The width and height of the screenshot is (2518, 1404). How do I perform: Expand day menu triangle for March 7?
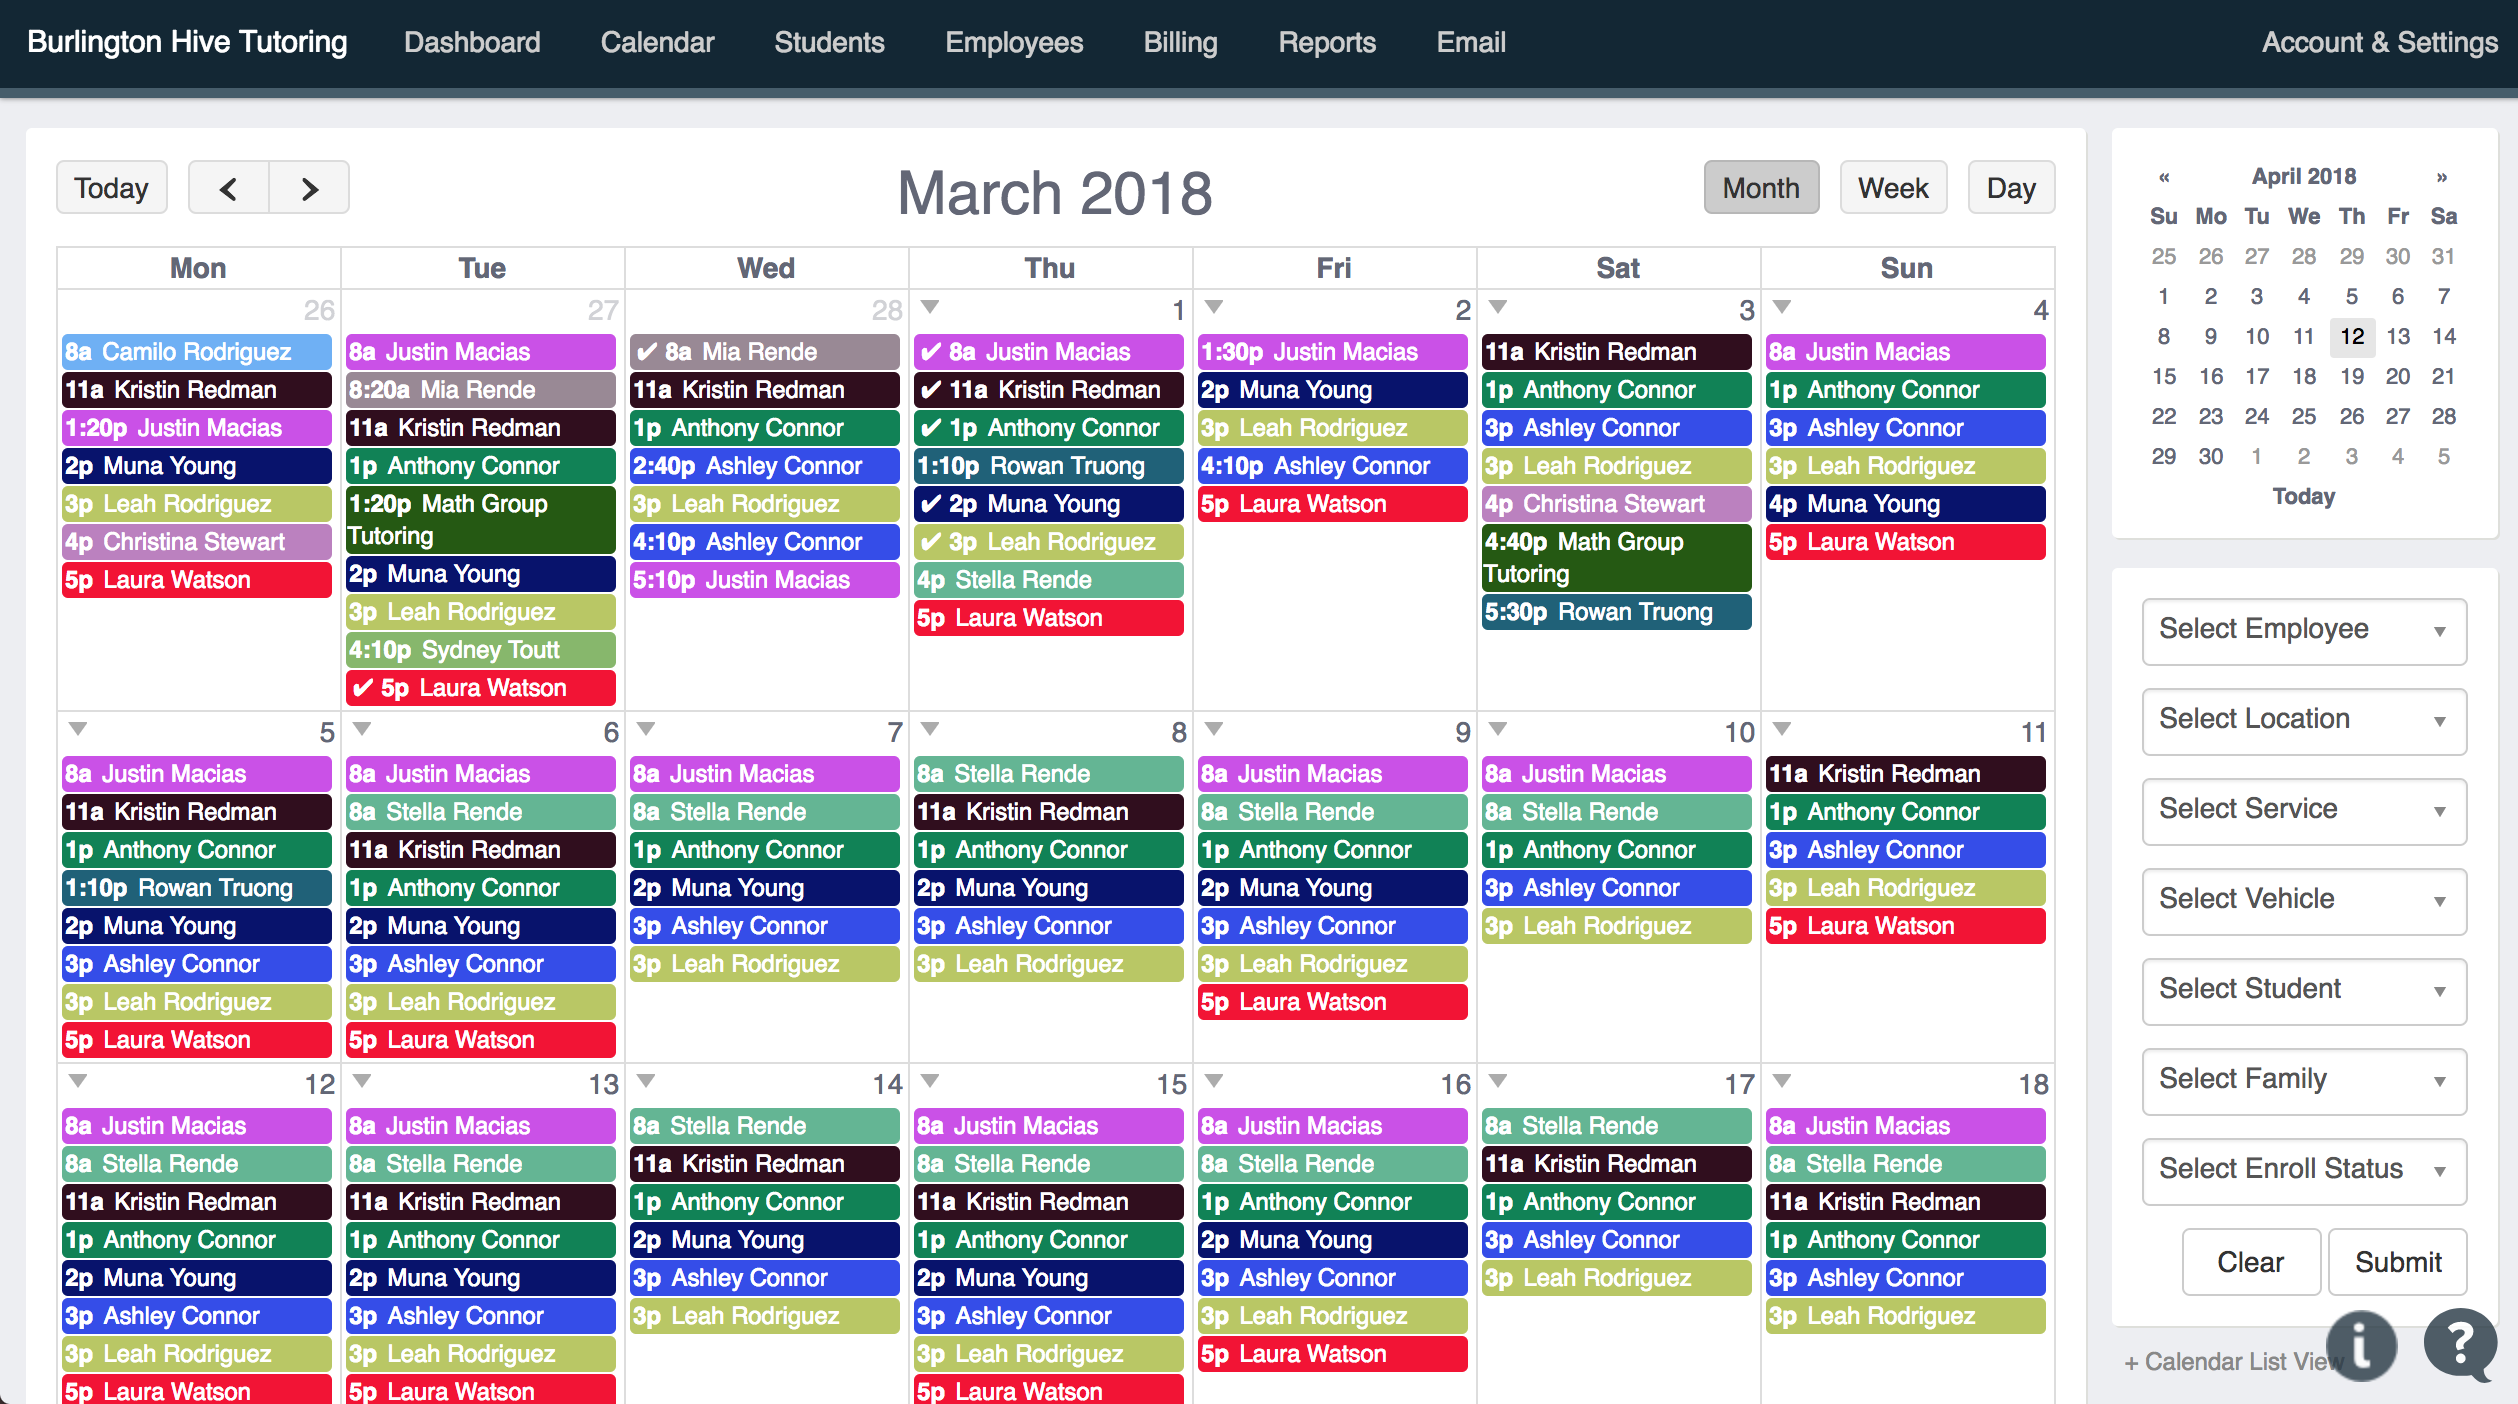[646, 729]
